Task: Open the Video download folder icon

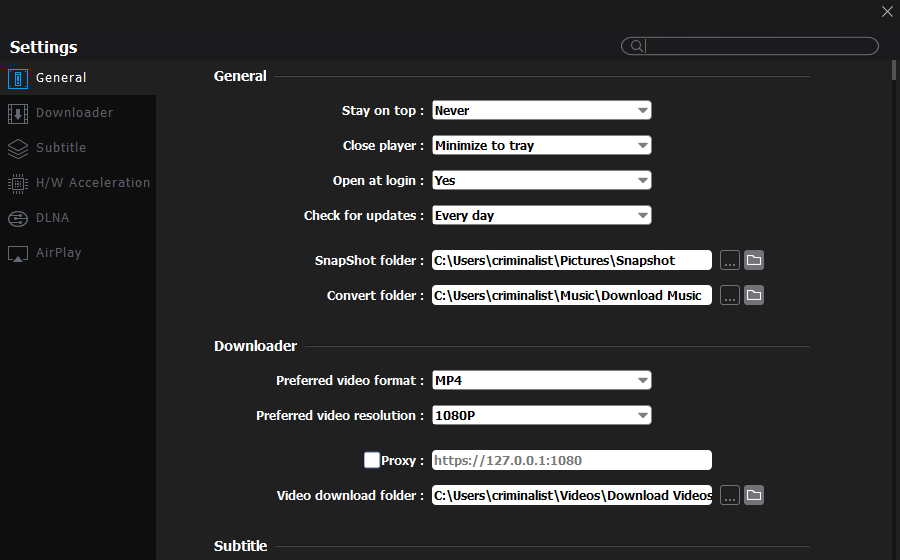Action: [754, 495]
